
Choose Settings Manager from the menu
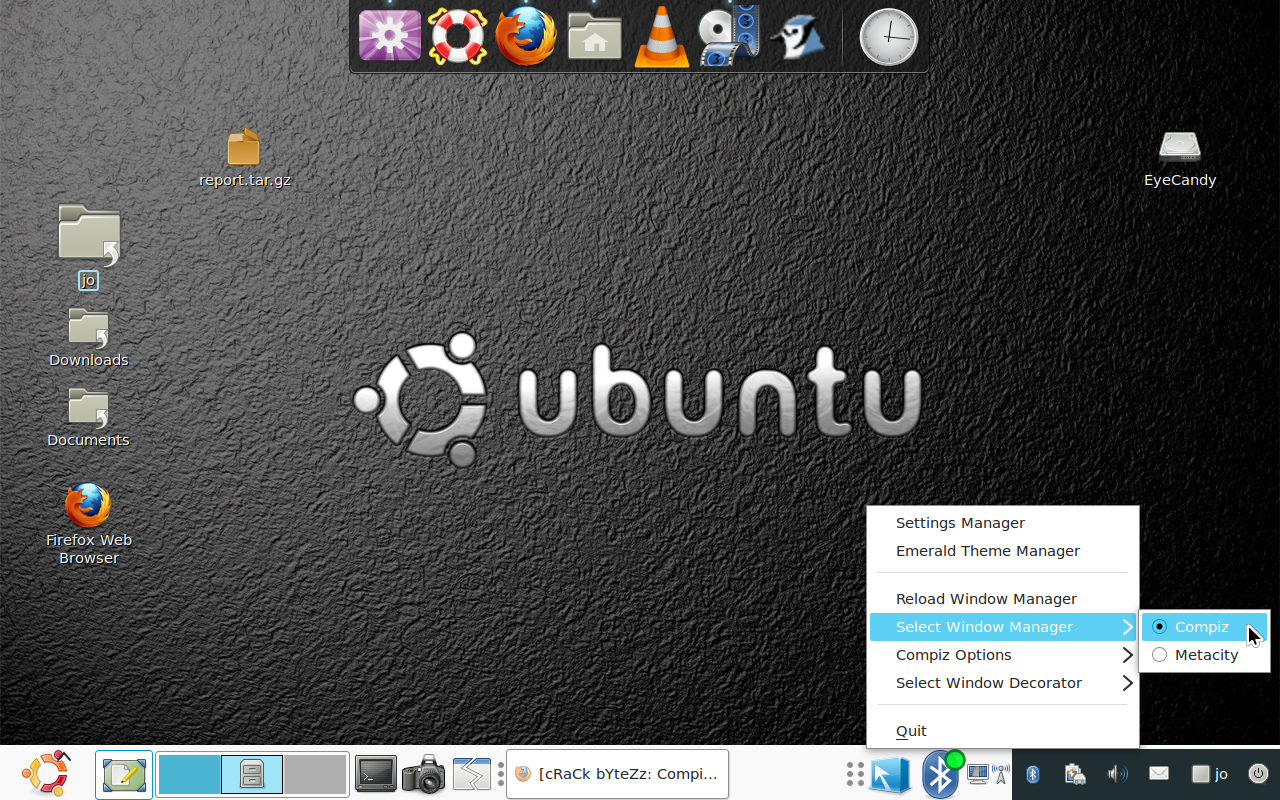point(960,523)
